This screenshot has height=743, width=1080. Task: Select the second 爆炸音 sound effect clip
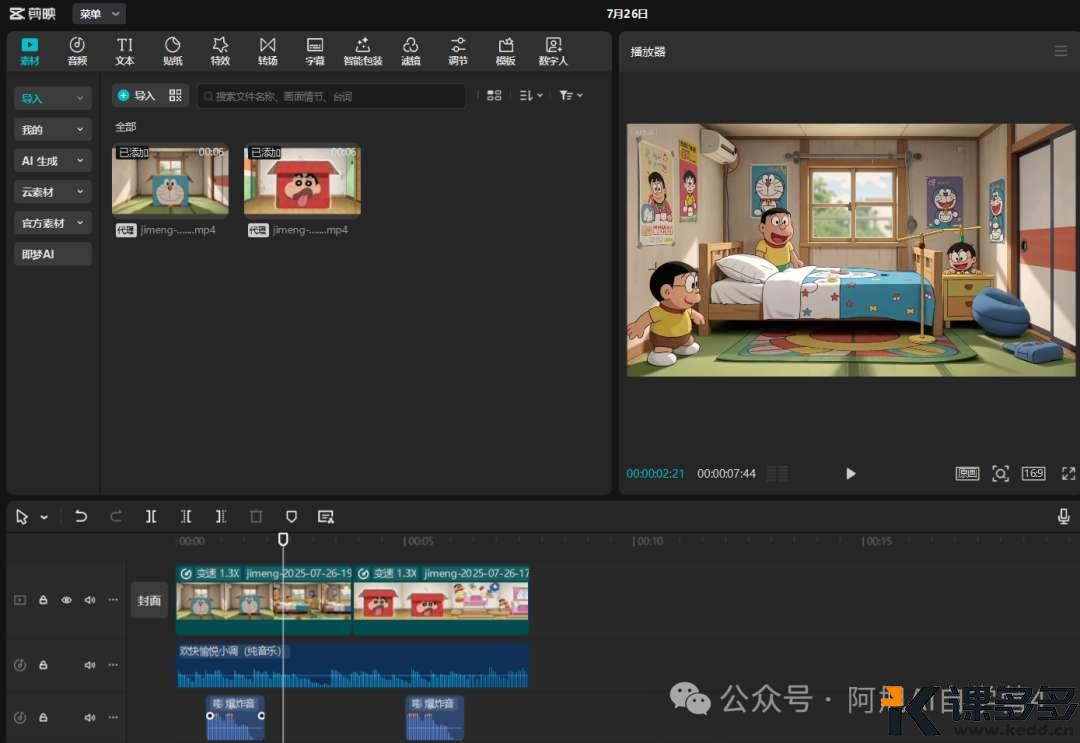pyautogui.click(x=435, y=718)
